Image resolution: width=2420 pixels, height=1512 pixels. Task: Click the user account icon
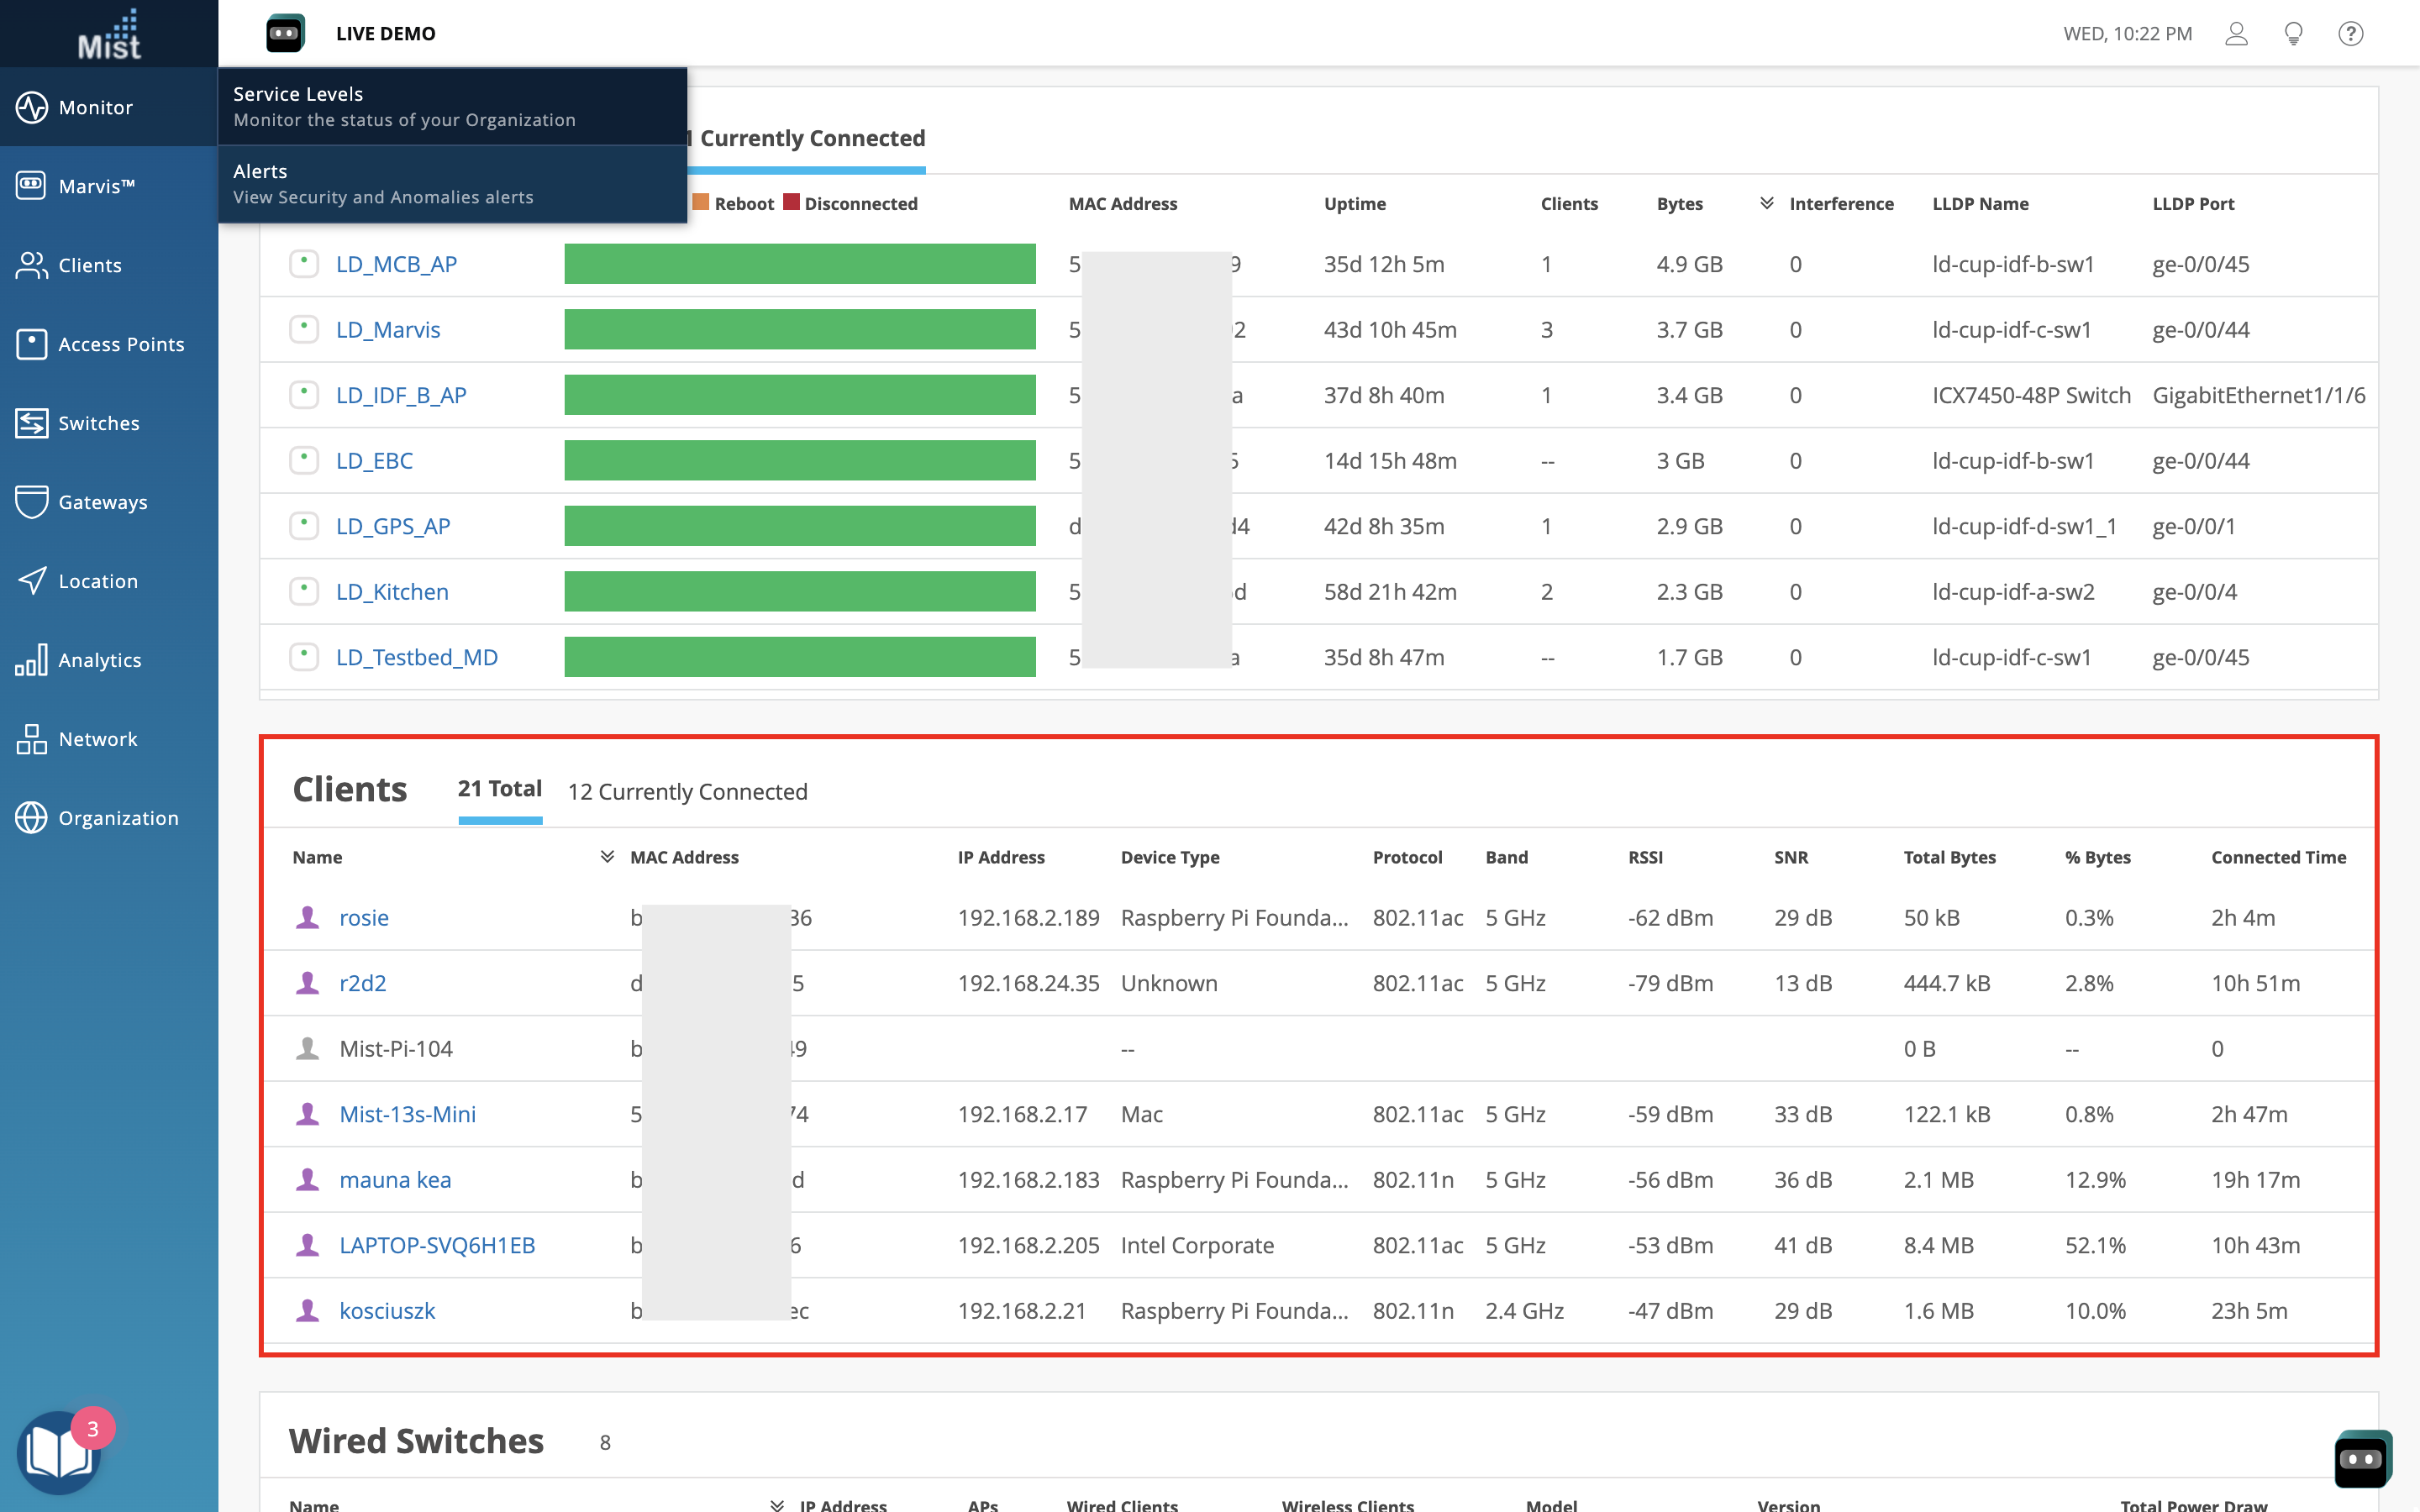pyautogui.click(x=2236, y=34)
